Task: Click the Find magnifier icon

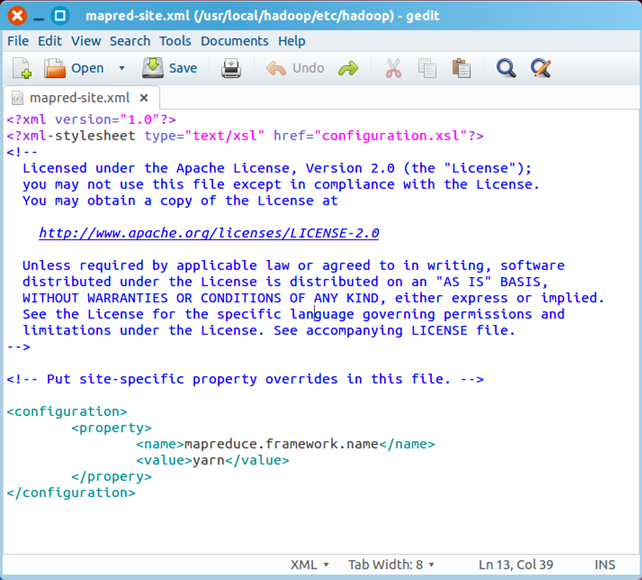Action: tap(507, 68)
